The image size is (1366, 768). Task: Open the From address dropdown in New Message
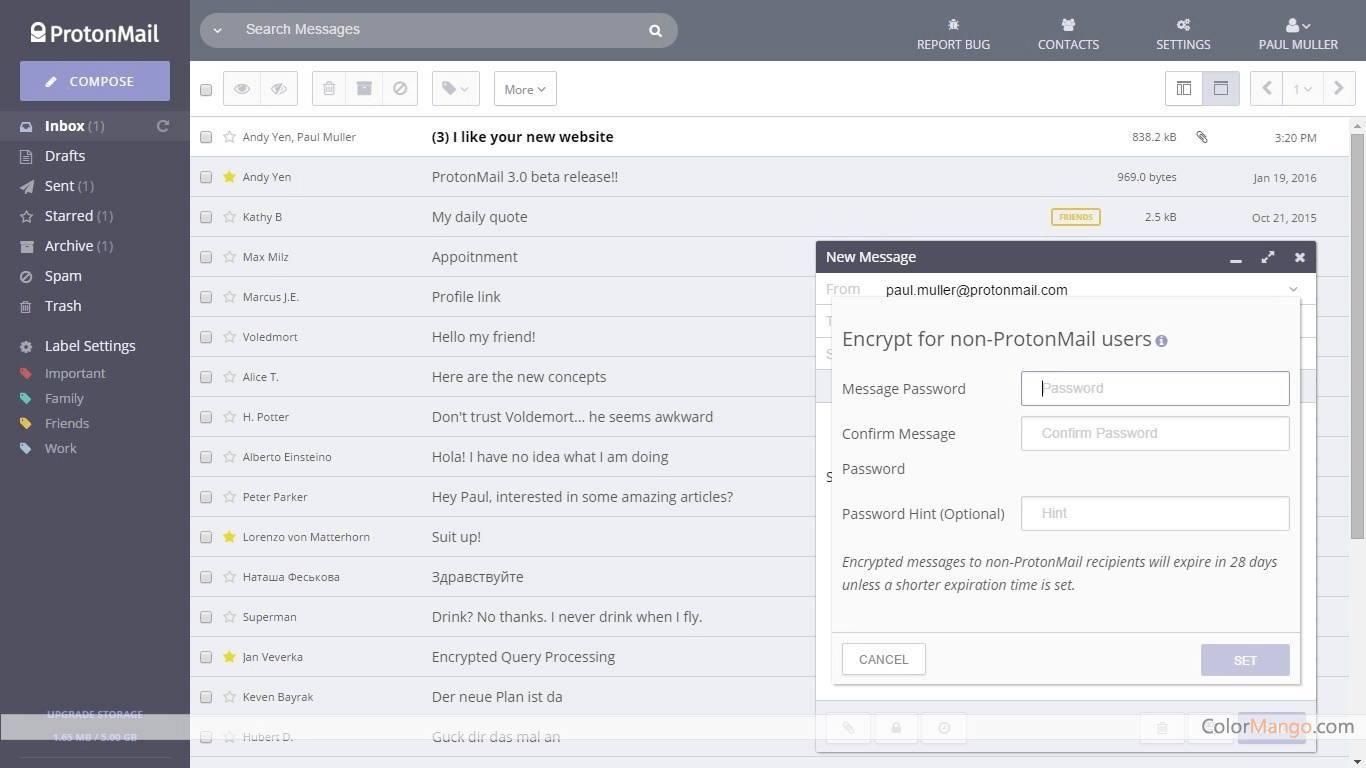coord(1293,289)
